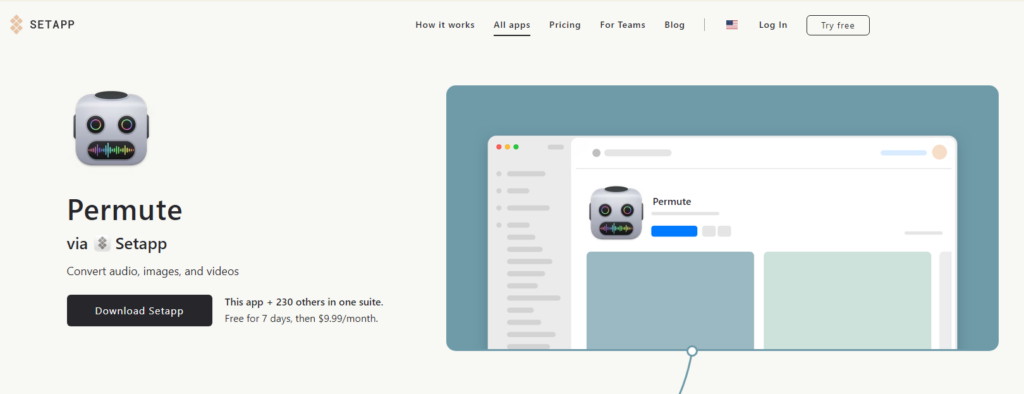Select For Teams in navigation

tap(622, 25)
